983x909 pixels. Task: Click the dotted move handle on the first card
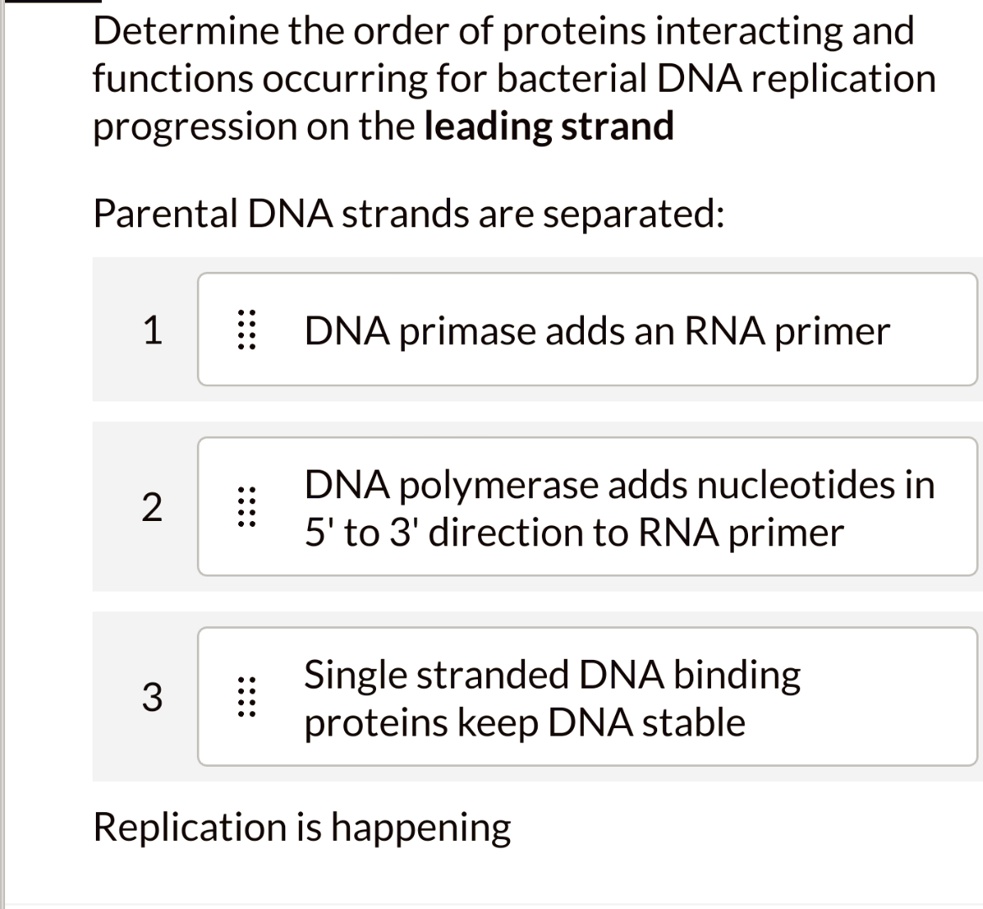(248, 330)
